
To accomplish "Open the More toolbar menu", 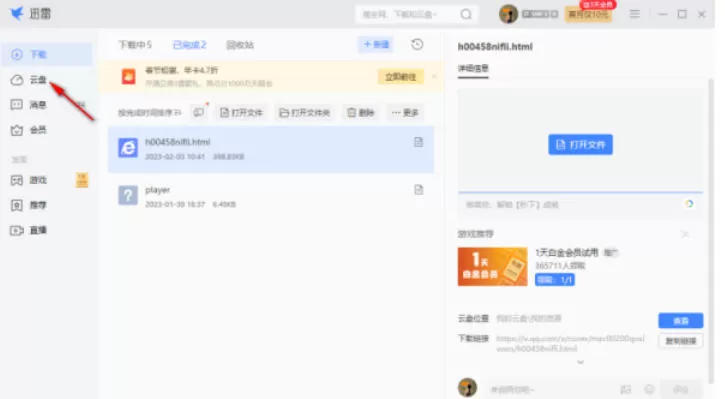I will click(405, 112).
